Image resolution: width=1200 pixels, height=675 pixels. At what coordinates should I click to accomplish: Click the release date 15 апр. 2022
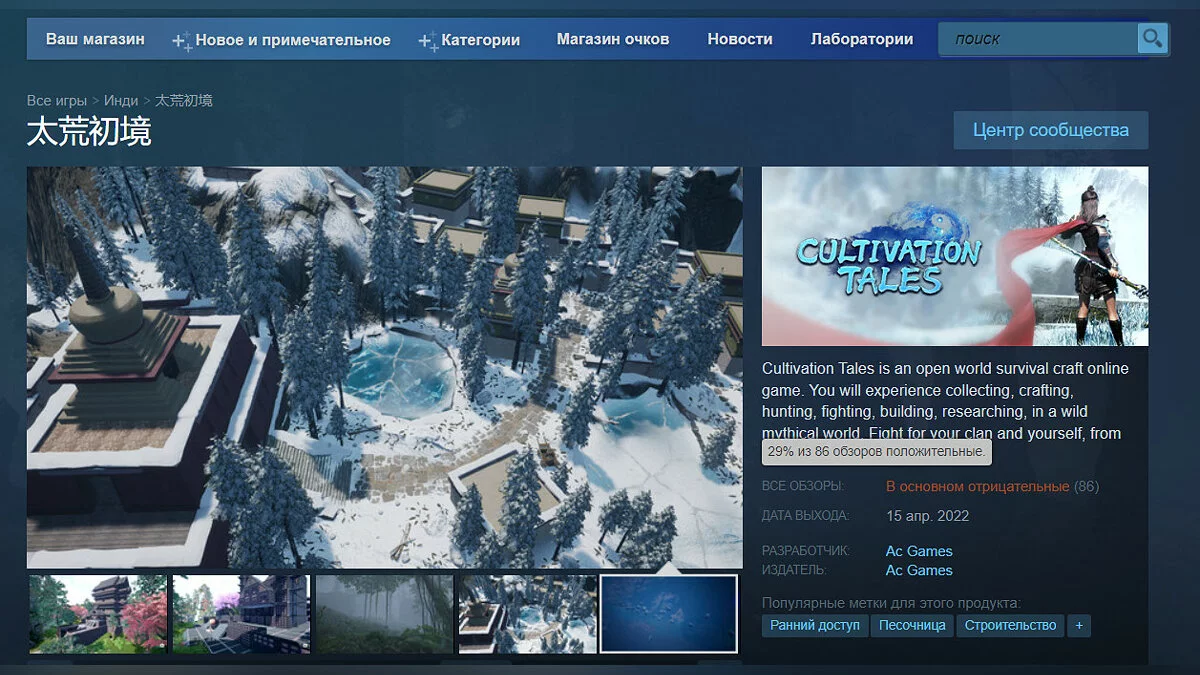(927, 516)
